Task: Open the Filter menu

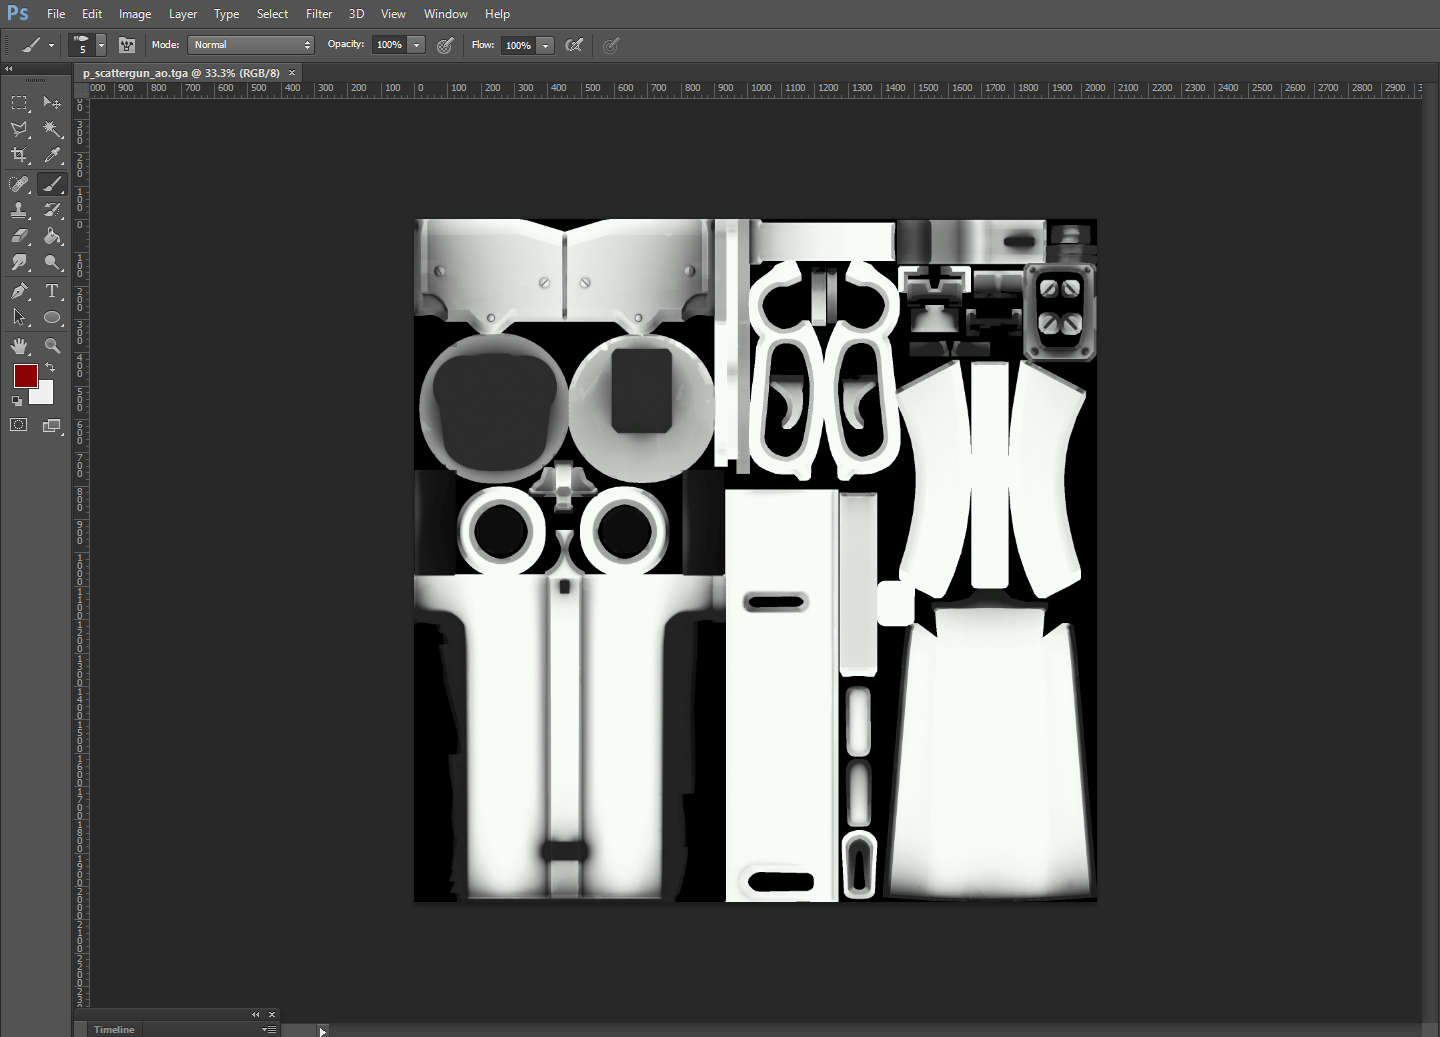Action: [x=319, y=14]
